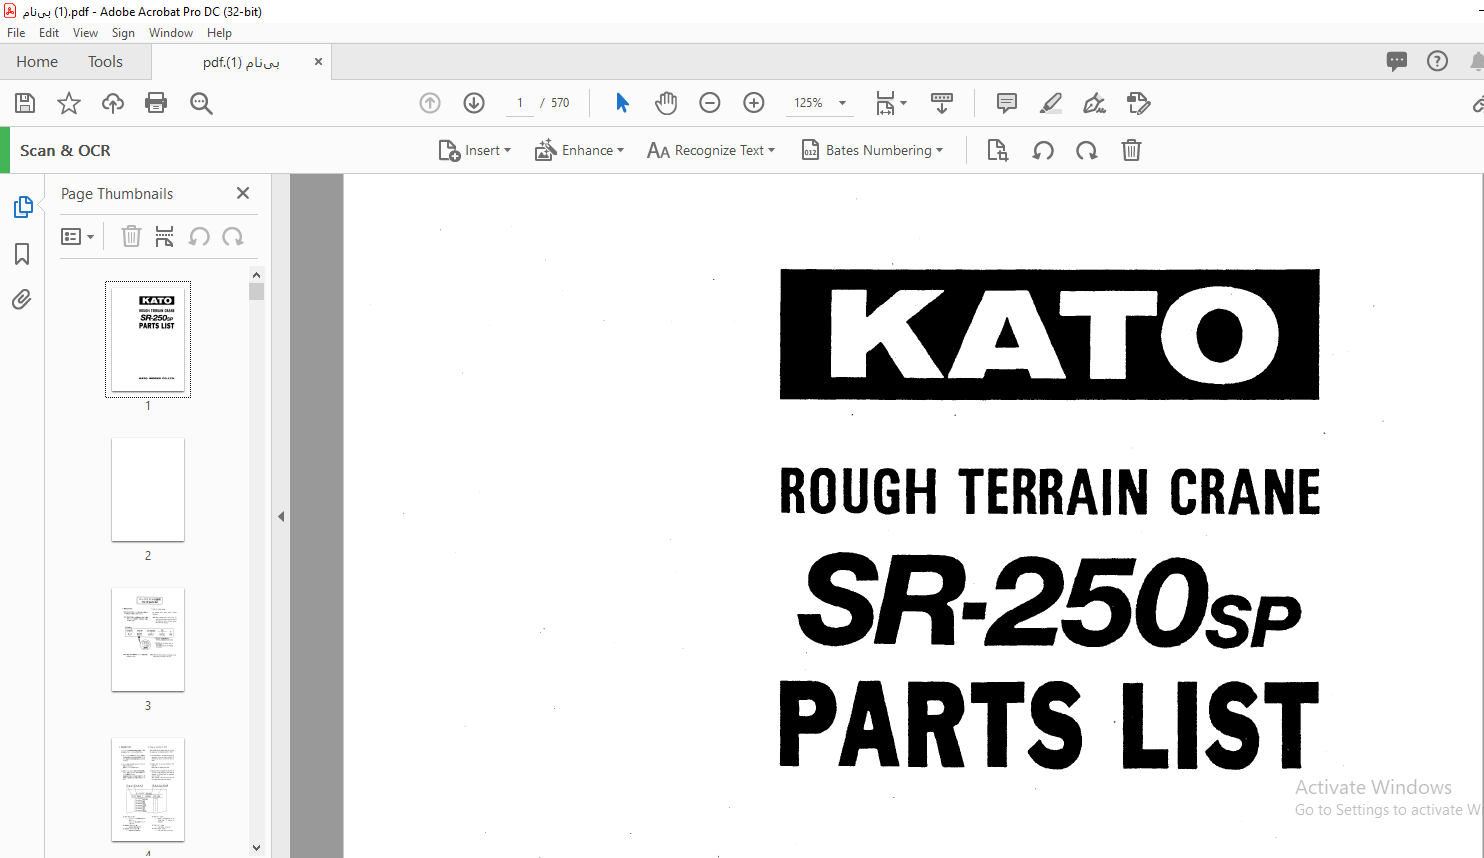Rotate thumbnail counterclockwise in Page Thumbnails
The width and height of the screenshot is (1484, 858).
point(199,236)
